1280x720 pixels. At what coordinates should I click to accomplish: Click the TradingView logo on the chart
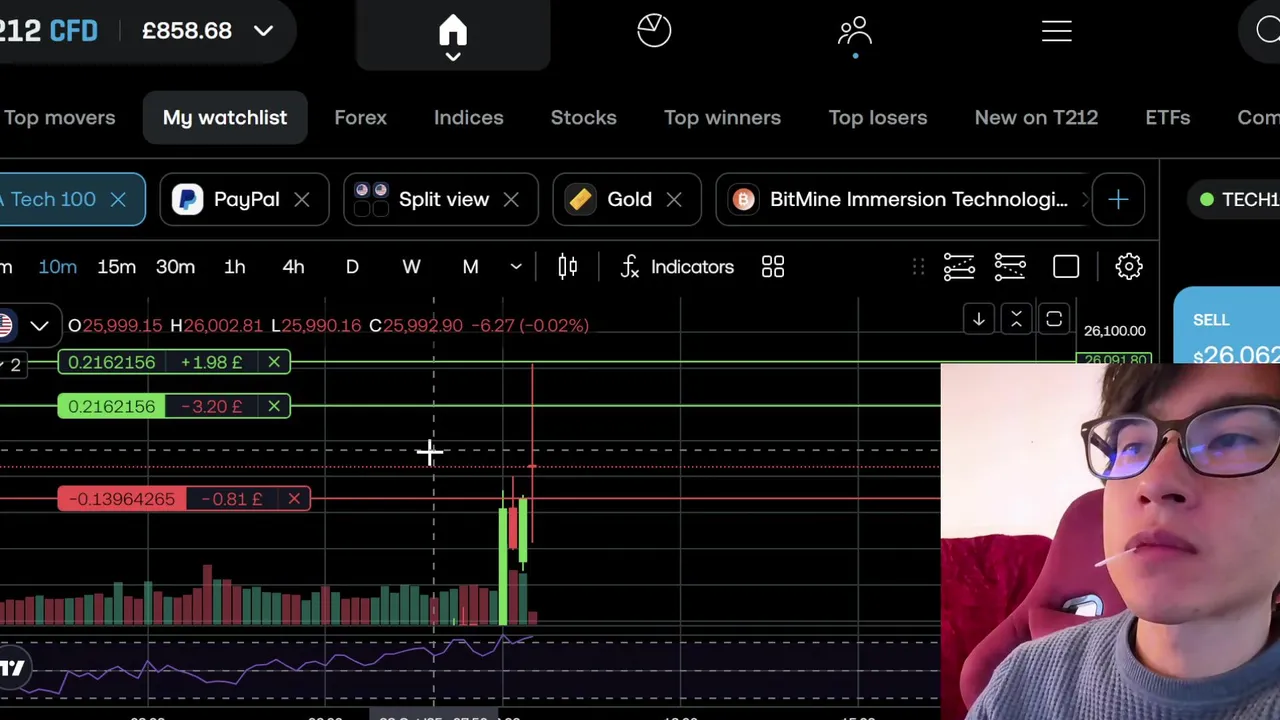coord(12,668)
